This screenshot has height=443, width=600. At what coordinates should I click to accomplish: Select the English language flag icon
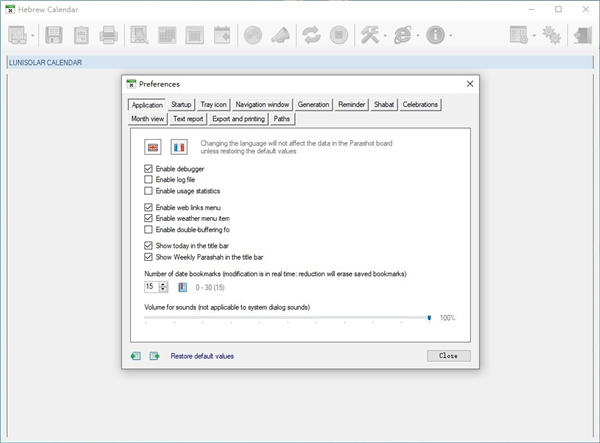tap(153, 147)
